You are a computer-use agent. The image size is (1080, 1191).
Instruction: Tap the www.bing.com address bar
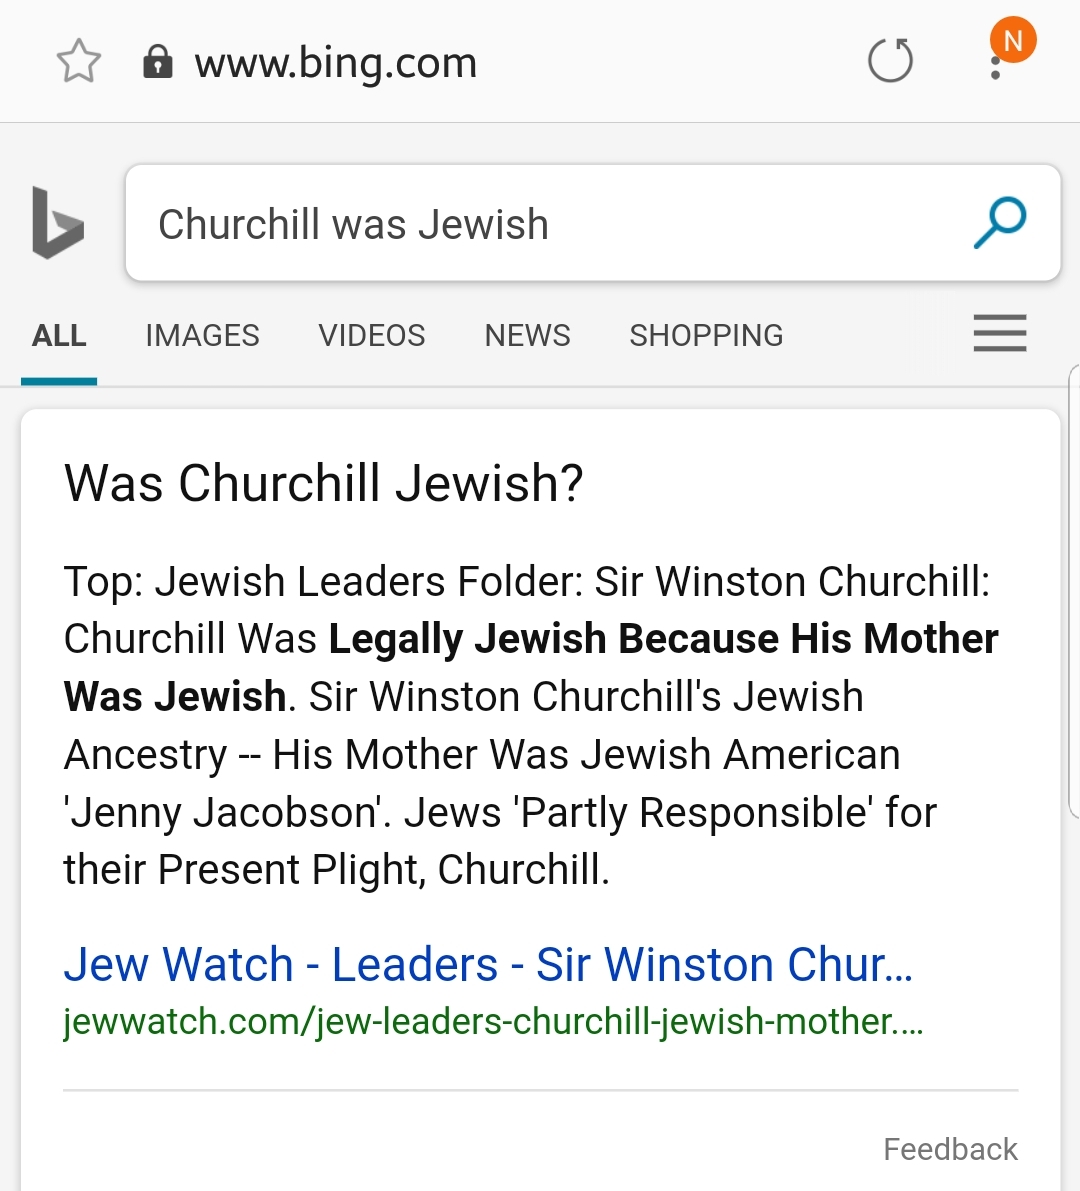click(336, 63)
